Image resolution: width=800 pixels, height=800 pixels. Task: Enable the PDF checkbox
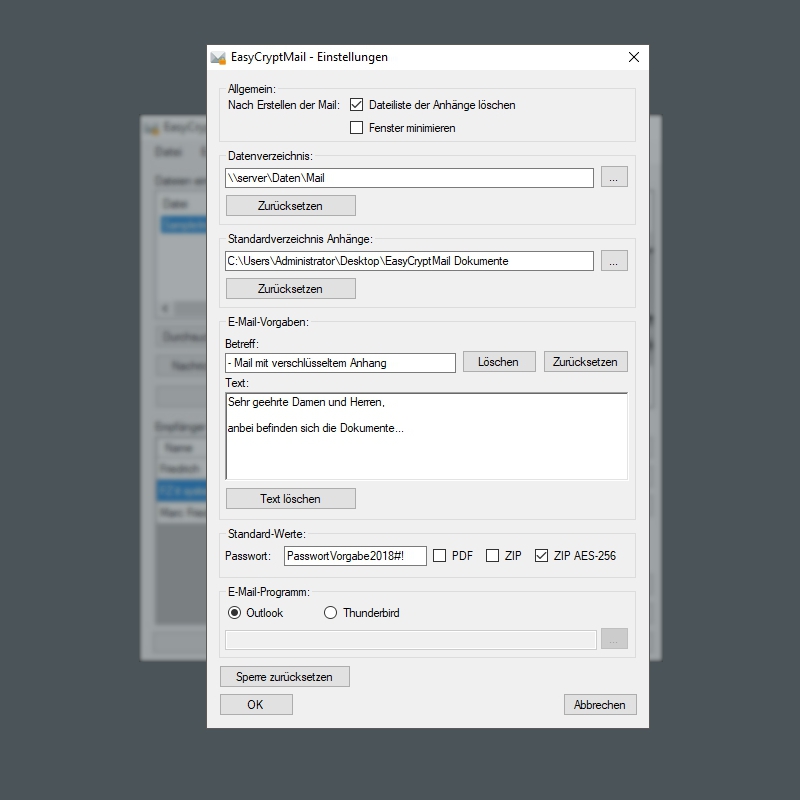tap(440, 556)
